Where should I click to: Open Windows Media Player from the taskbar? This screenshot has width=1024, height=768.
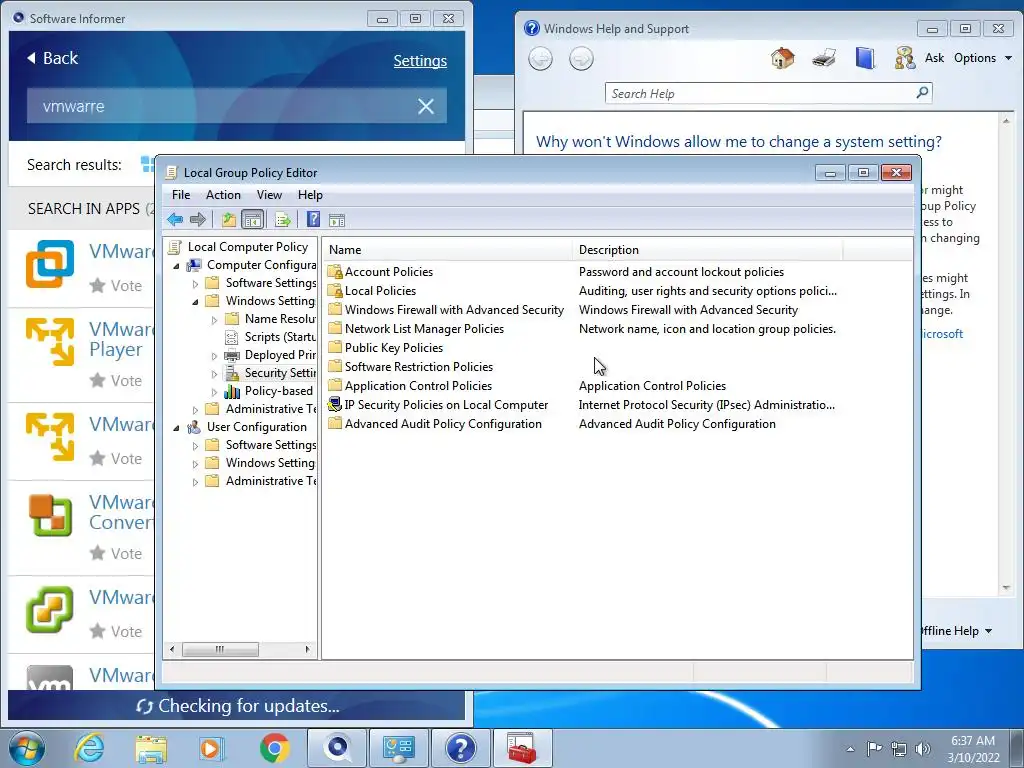(212, 748)
